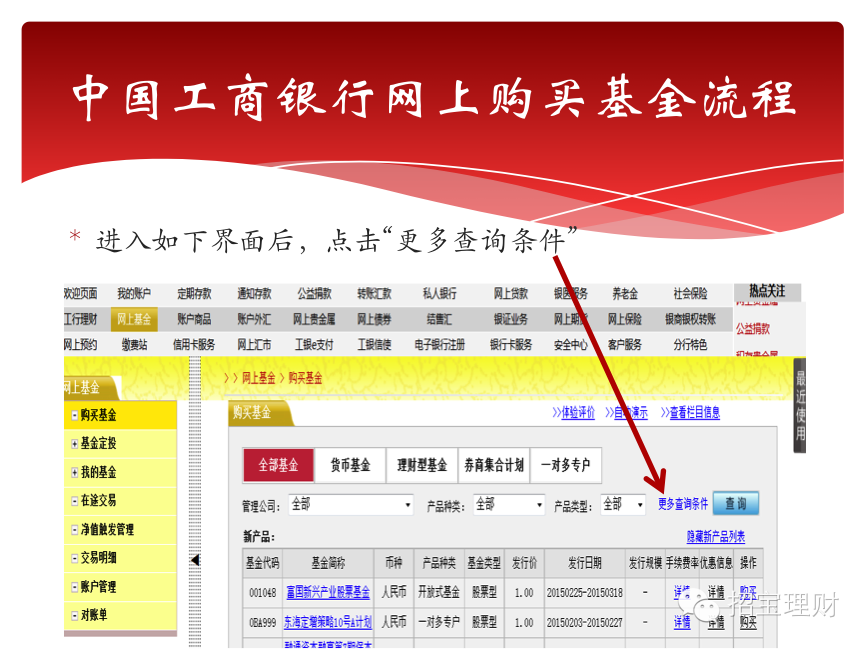This screenshot has width=865, height=649.
Task: Click 网上基金 in the breadcrumb
Action: tap(258, 378)
